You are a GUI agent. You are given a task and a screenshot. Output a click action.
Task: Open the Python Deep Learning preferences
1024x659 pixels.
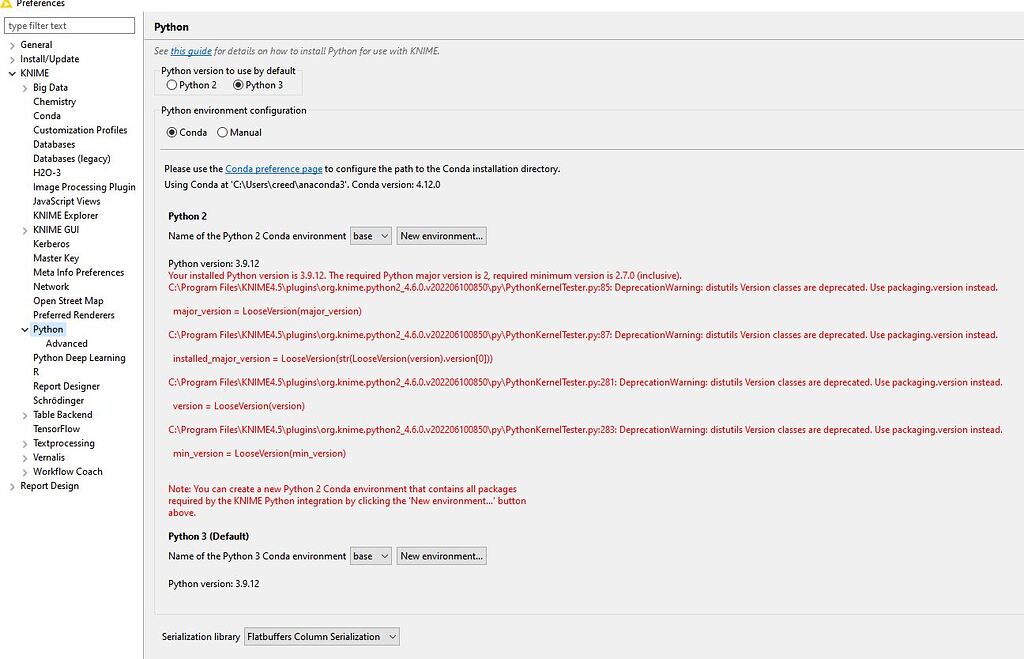coord(79,357)
